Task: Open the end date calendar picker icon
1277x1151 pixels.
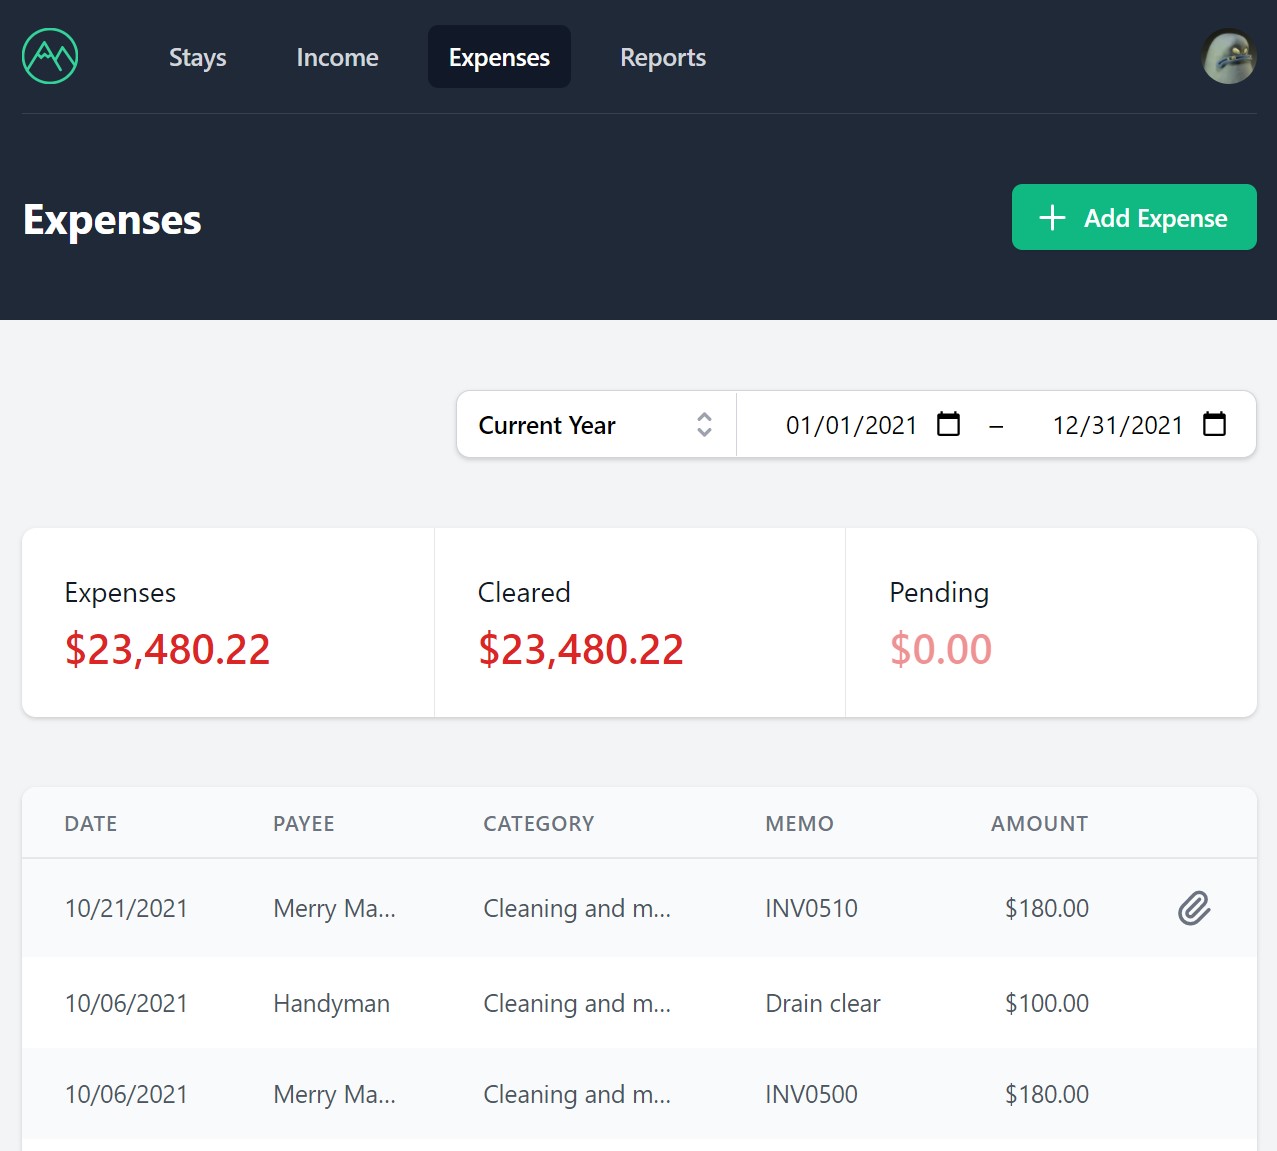Action: coord(1214,424)
